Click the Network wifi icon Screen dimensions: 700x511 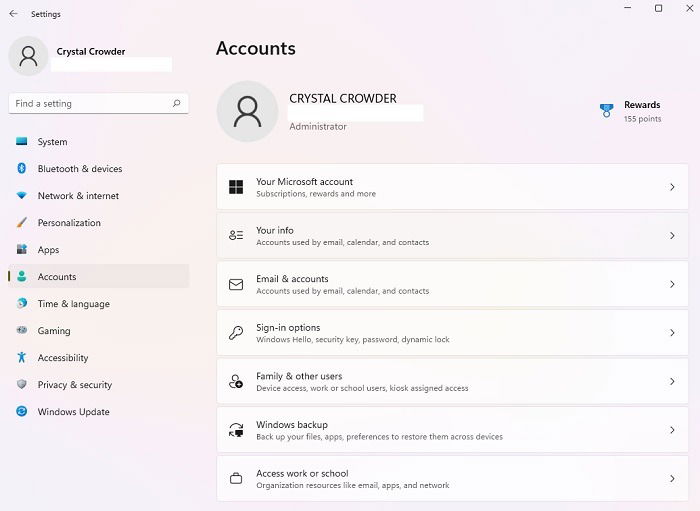(x=21, y=195)
